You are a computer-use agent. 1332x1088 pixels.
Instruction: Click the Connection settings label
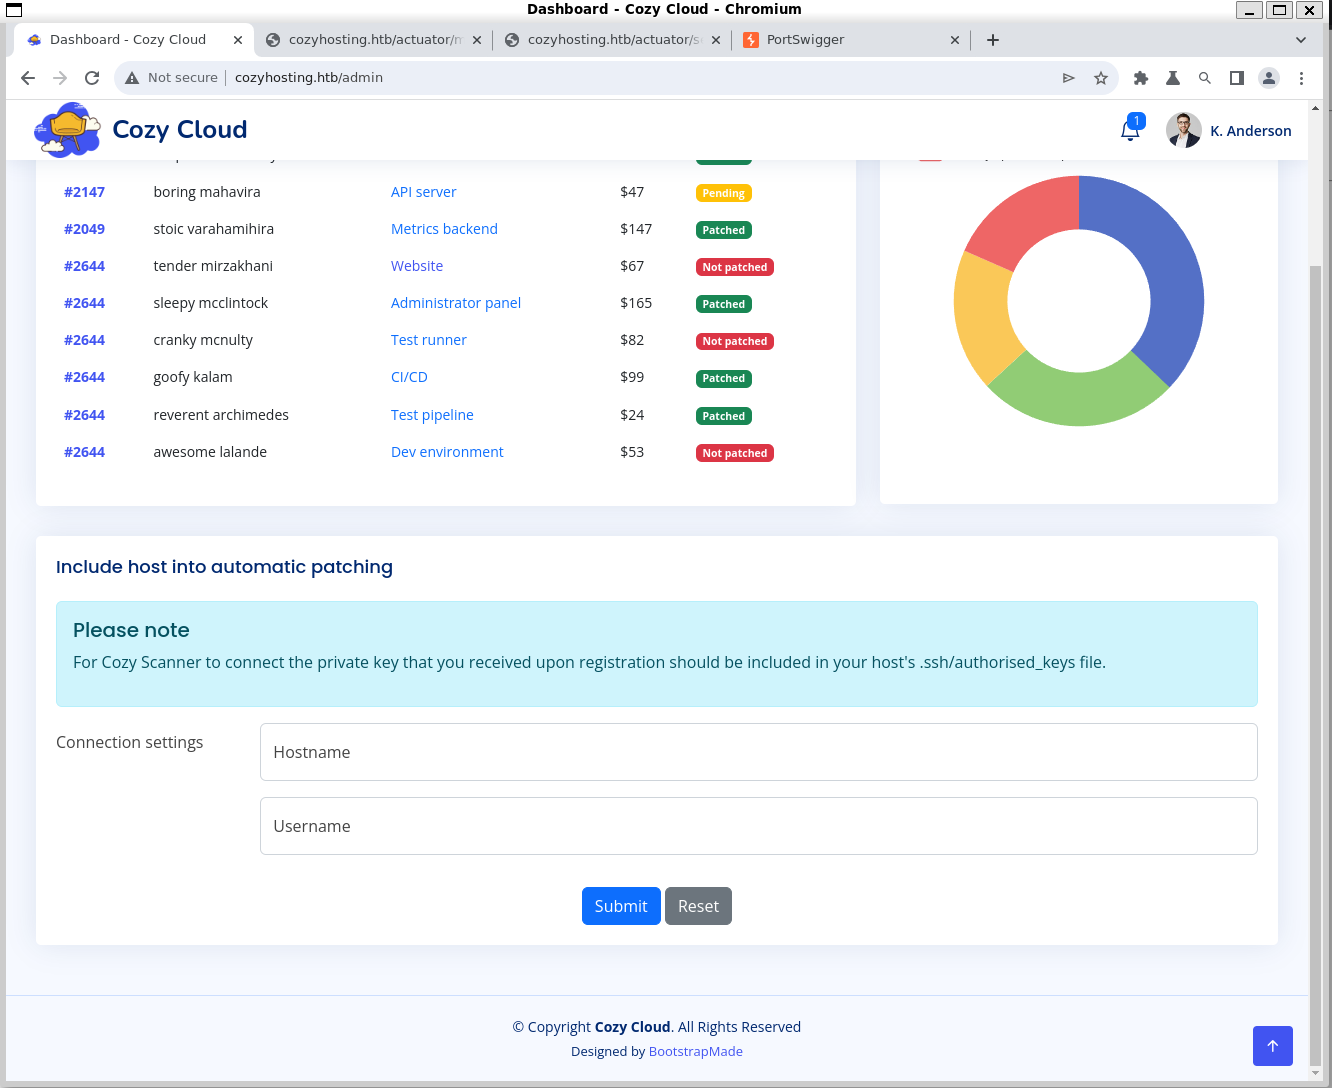(130, 742)
